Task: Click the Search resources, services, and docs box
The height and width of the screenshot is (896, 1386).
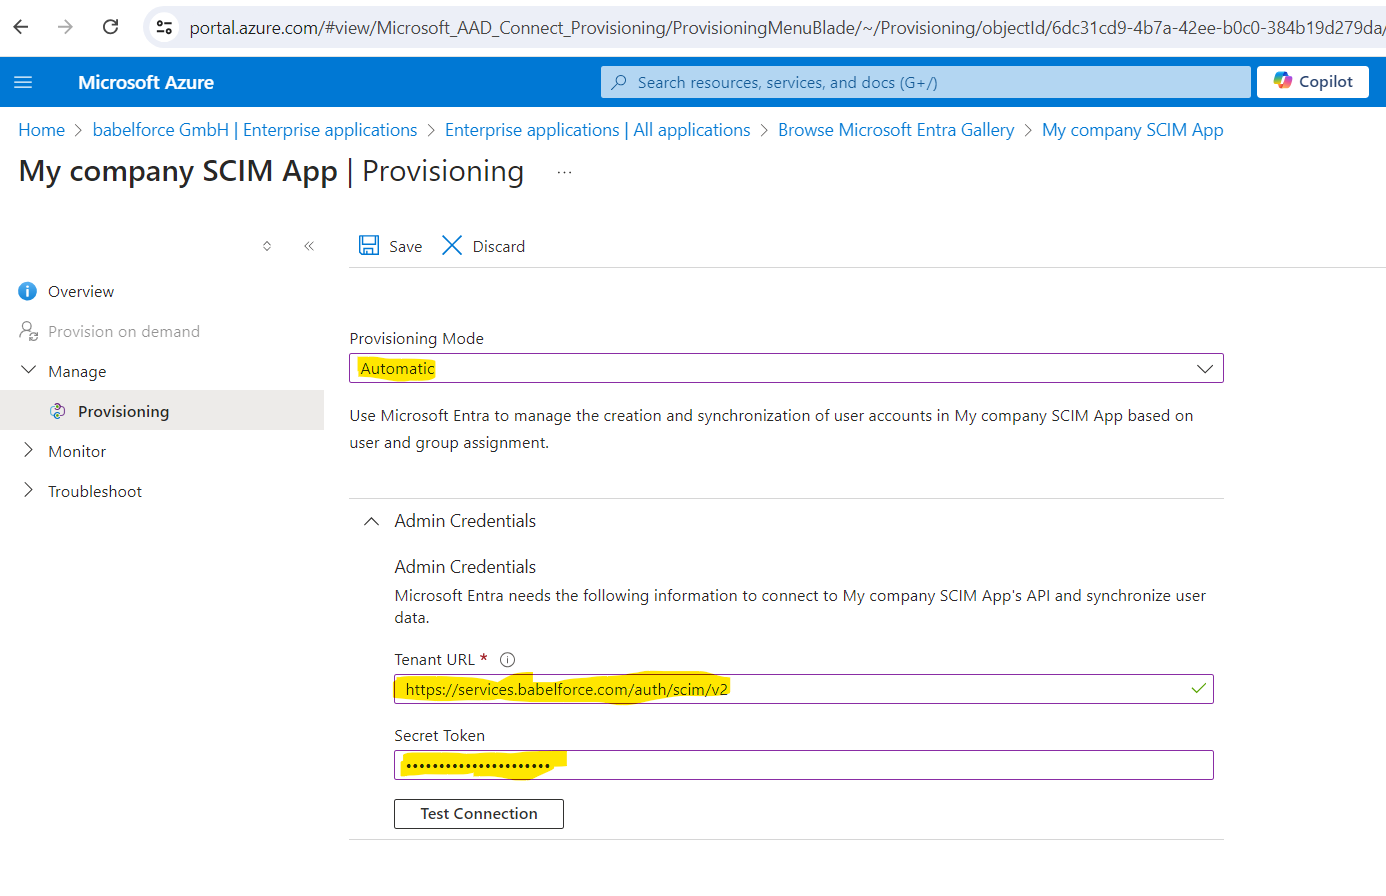Action: click(925, 82)
